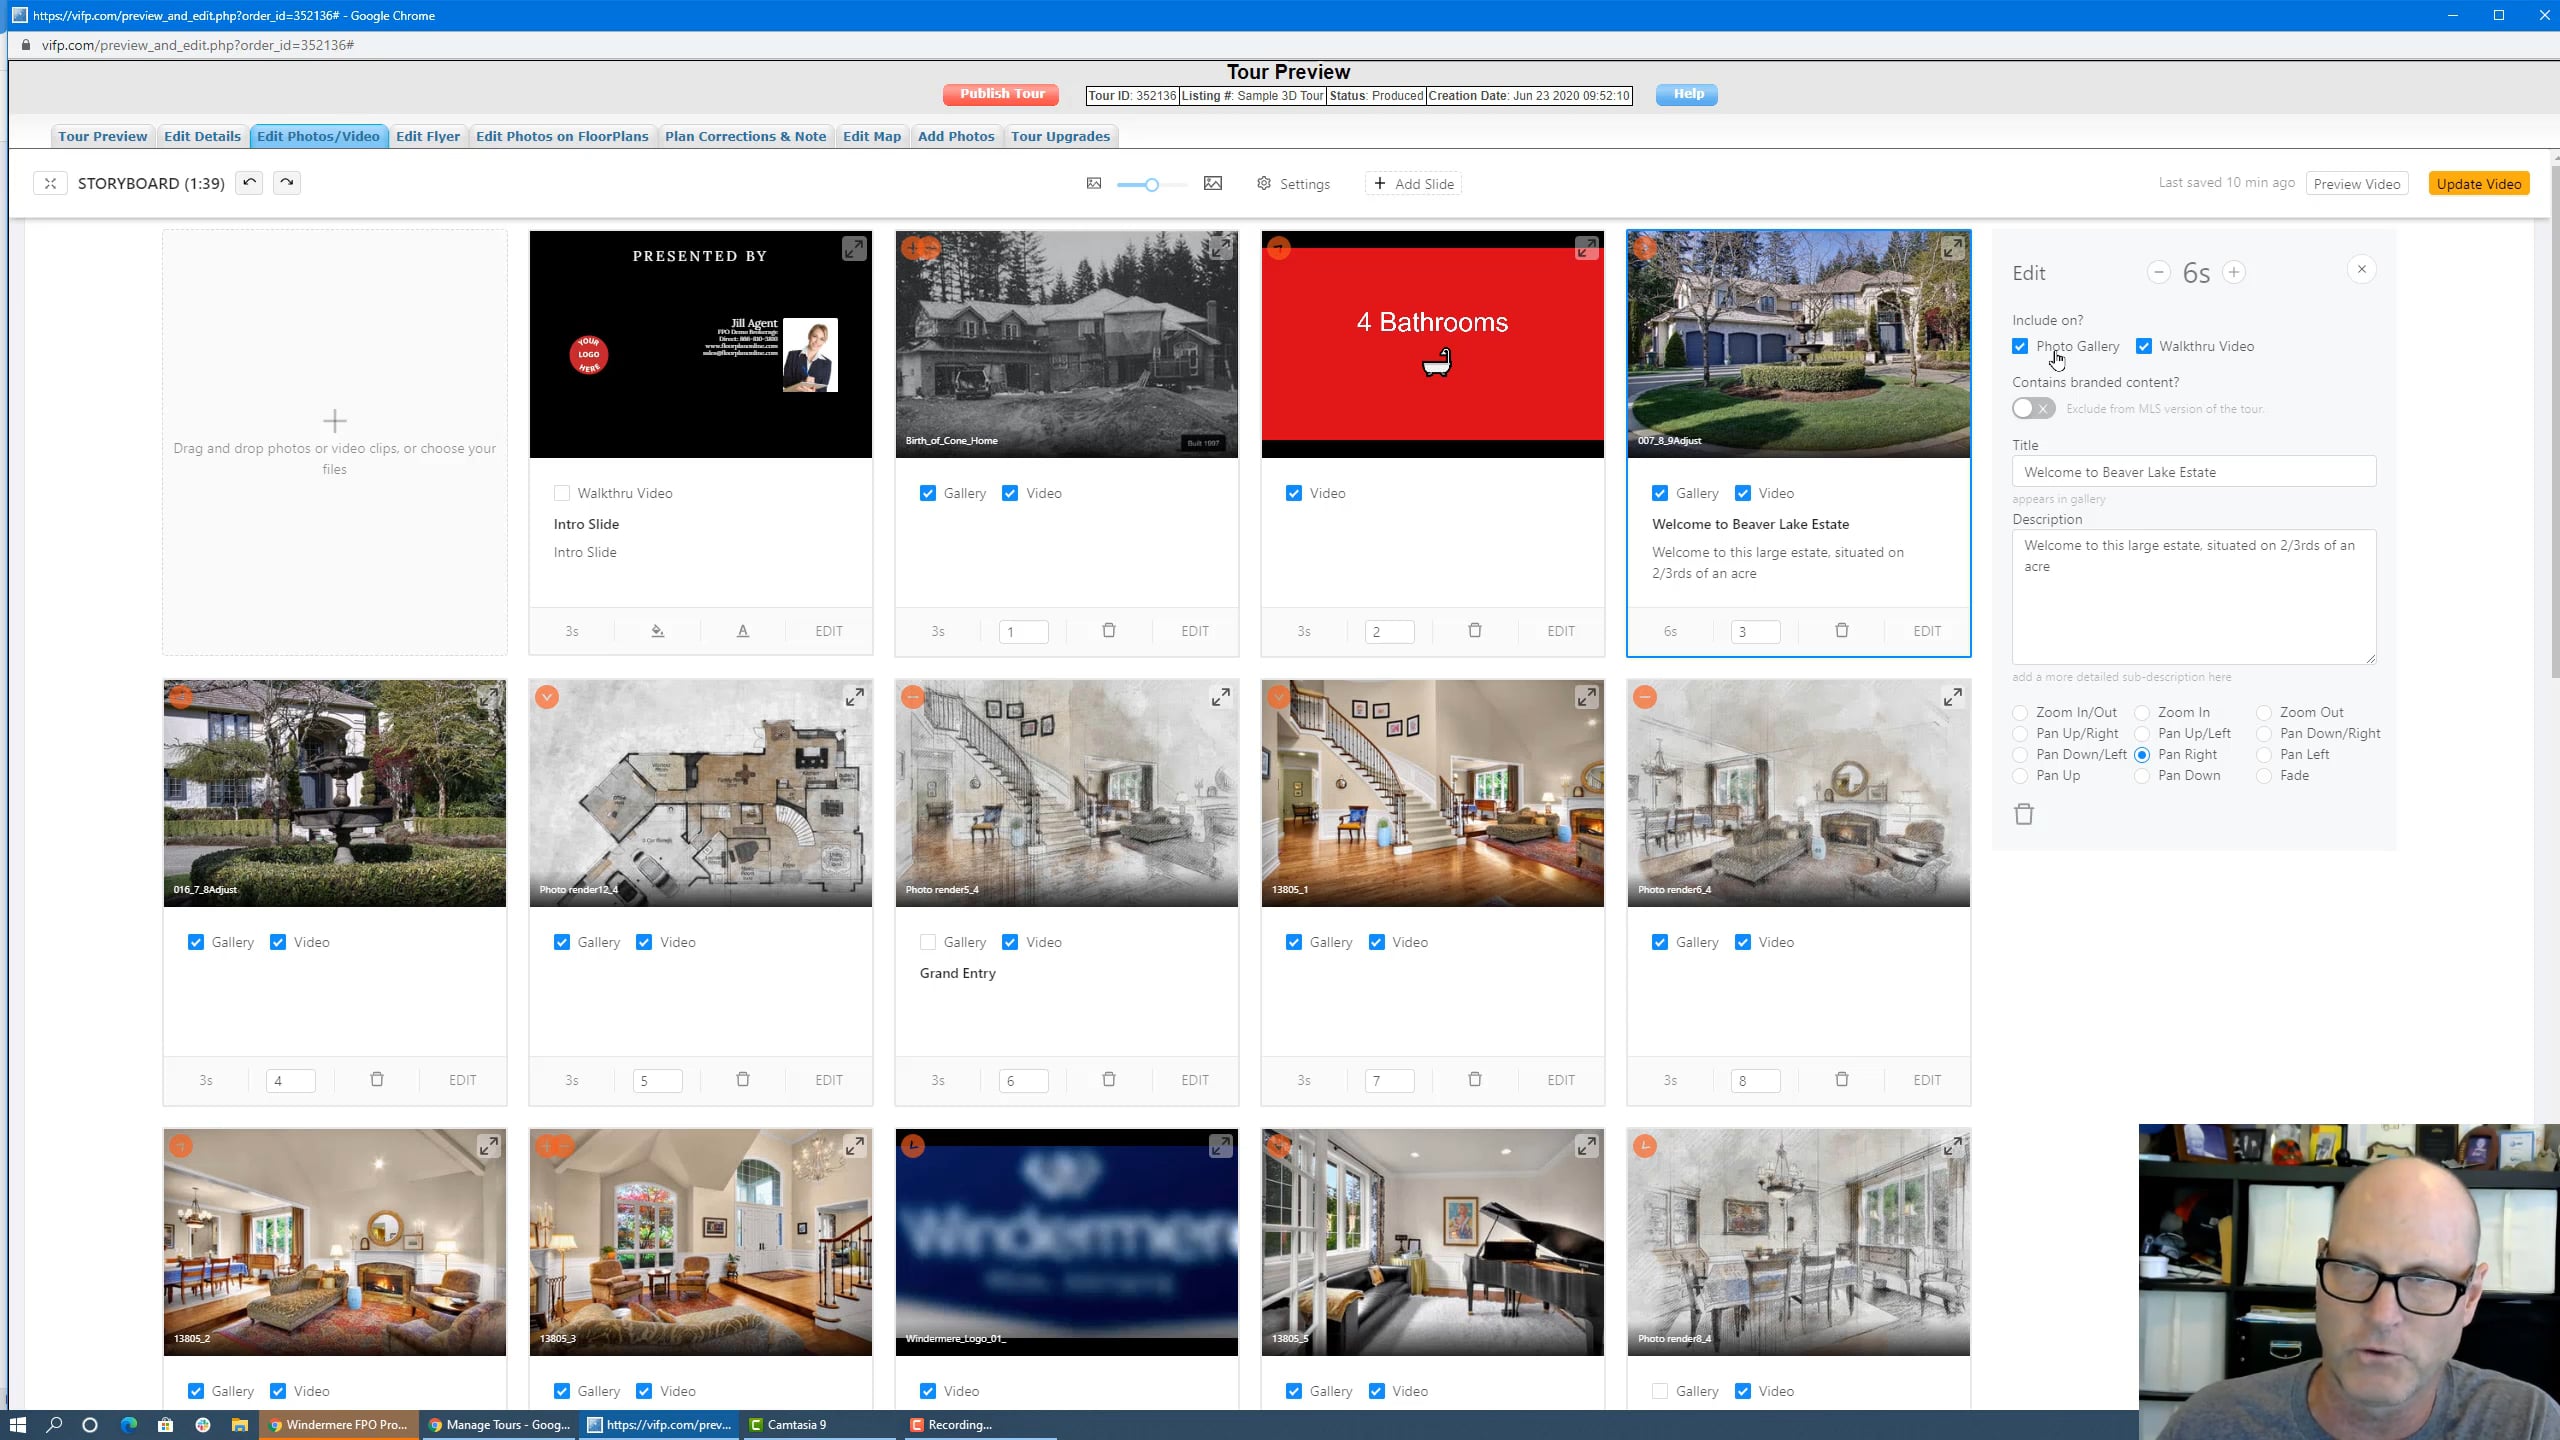Open the text color option on the Intro Slide
The width and height of the screenshot is (2560, 1440).
[x=743, y=631]
